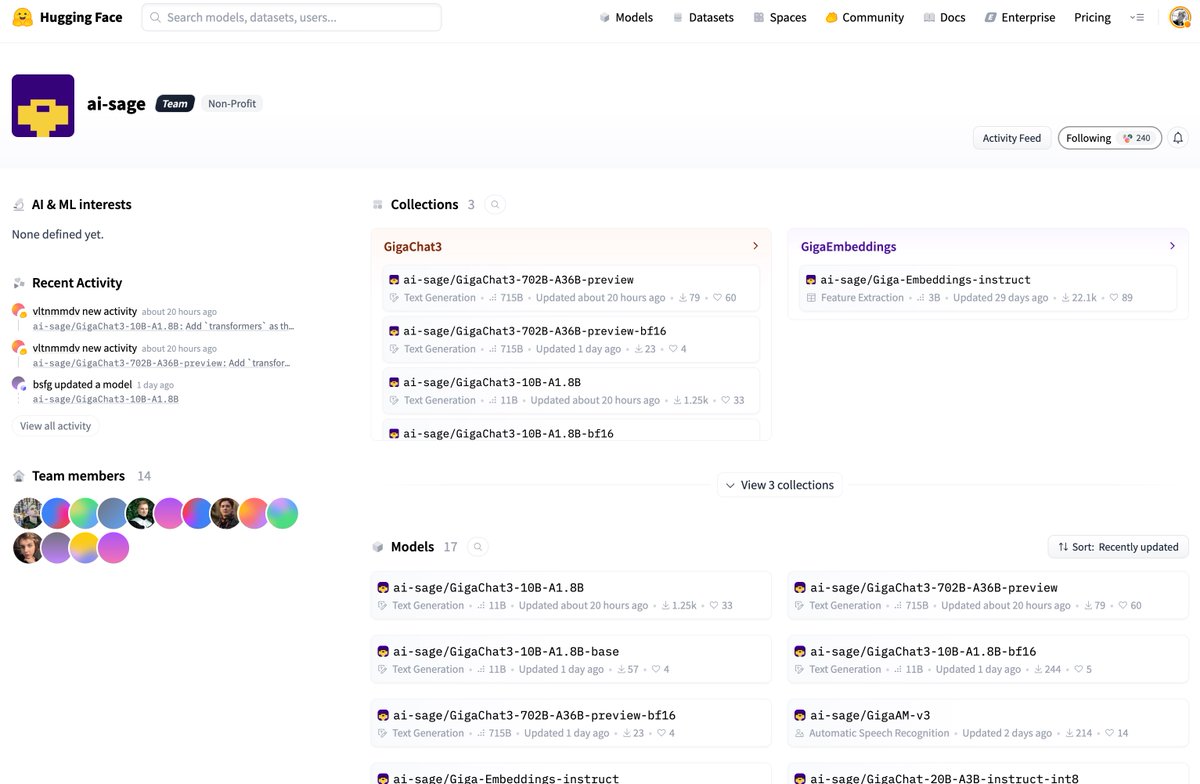The image size is (1200, 784).
Task: Open Giga-Embeddings-instruct in GigaEmbeddings collection
Action: point(988,288)
